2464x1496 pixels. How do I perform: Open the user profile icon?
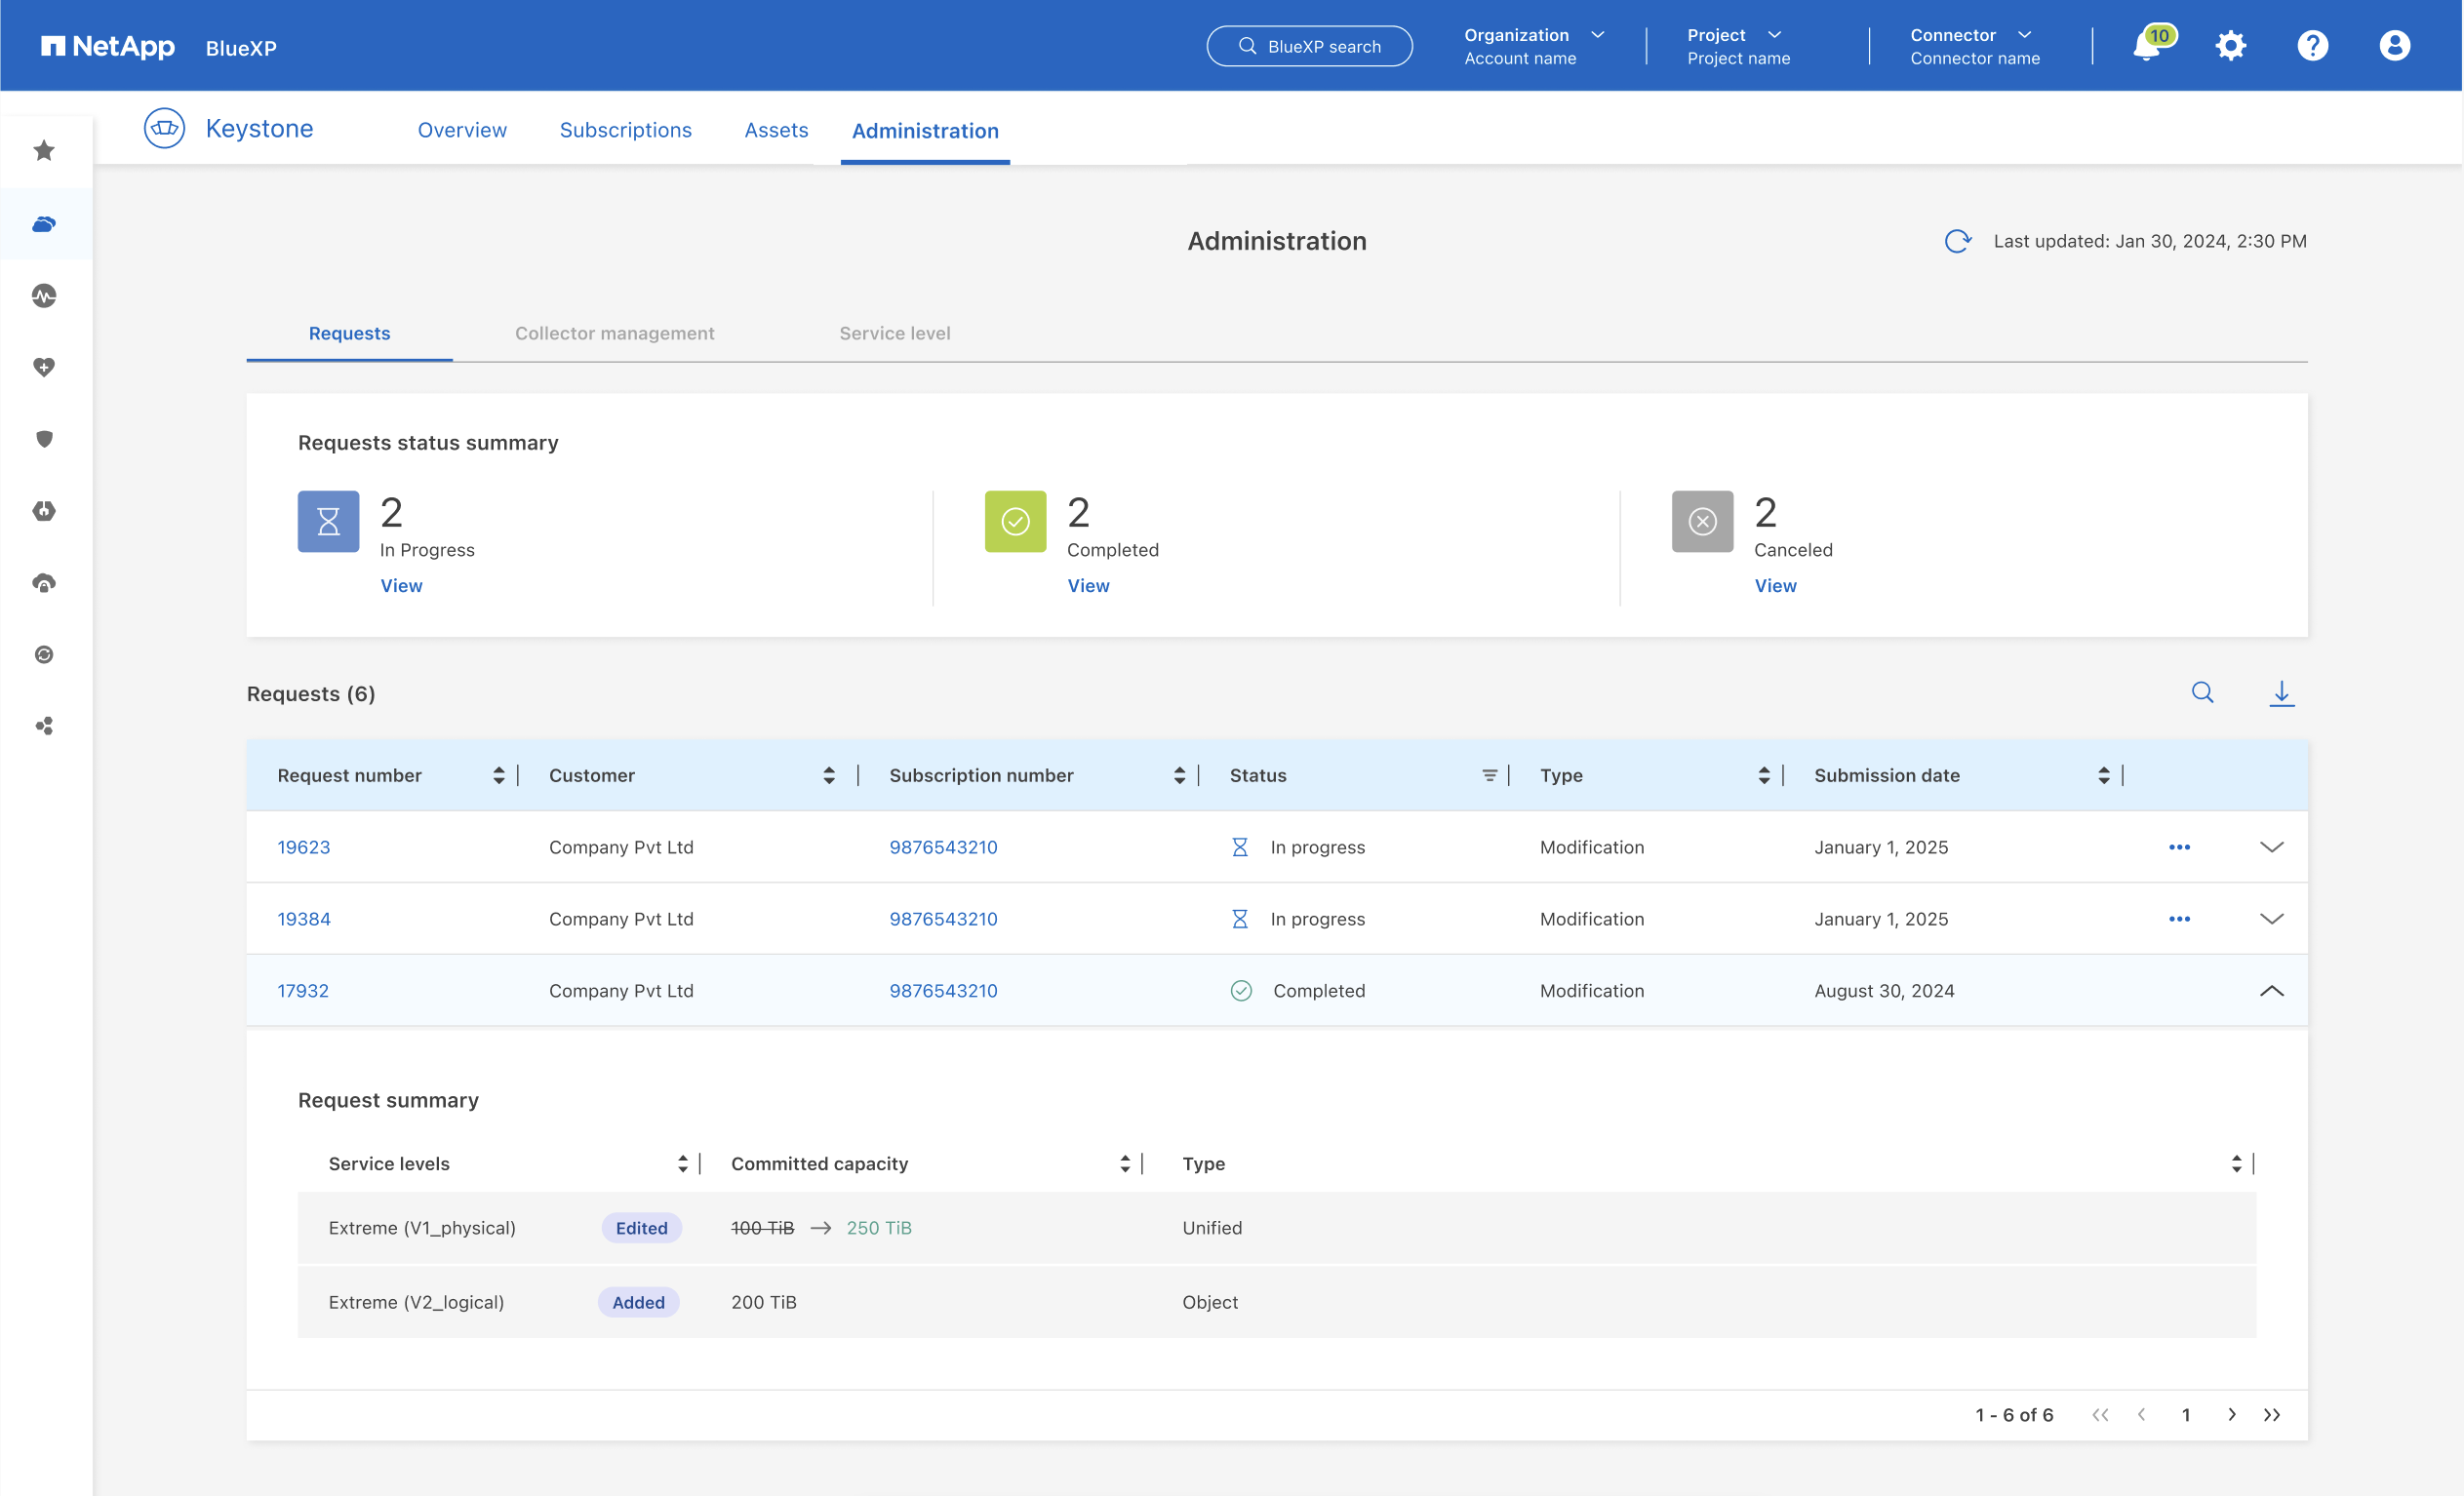(2394, 46)
